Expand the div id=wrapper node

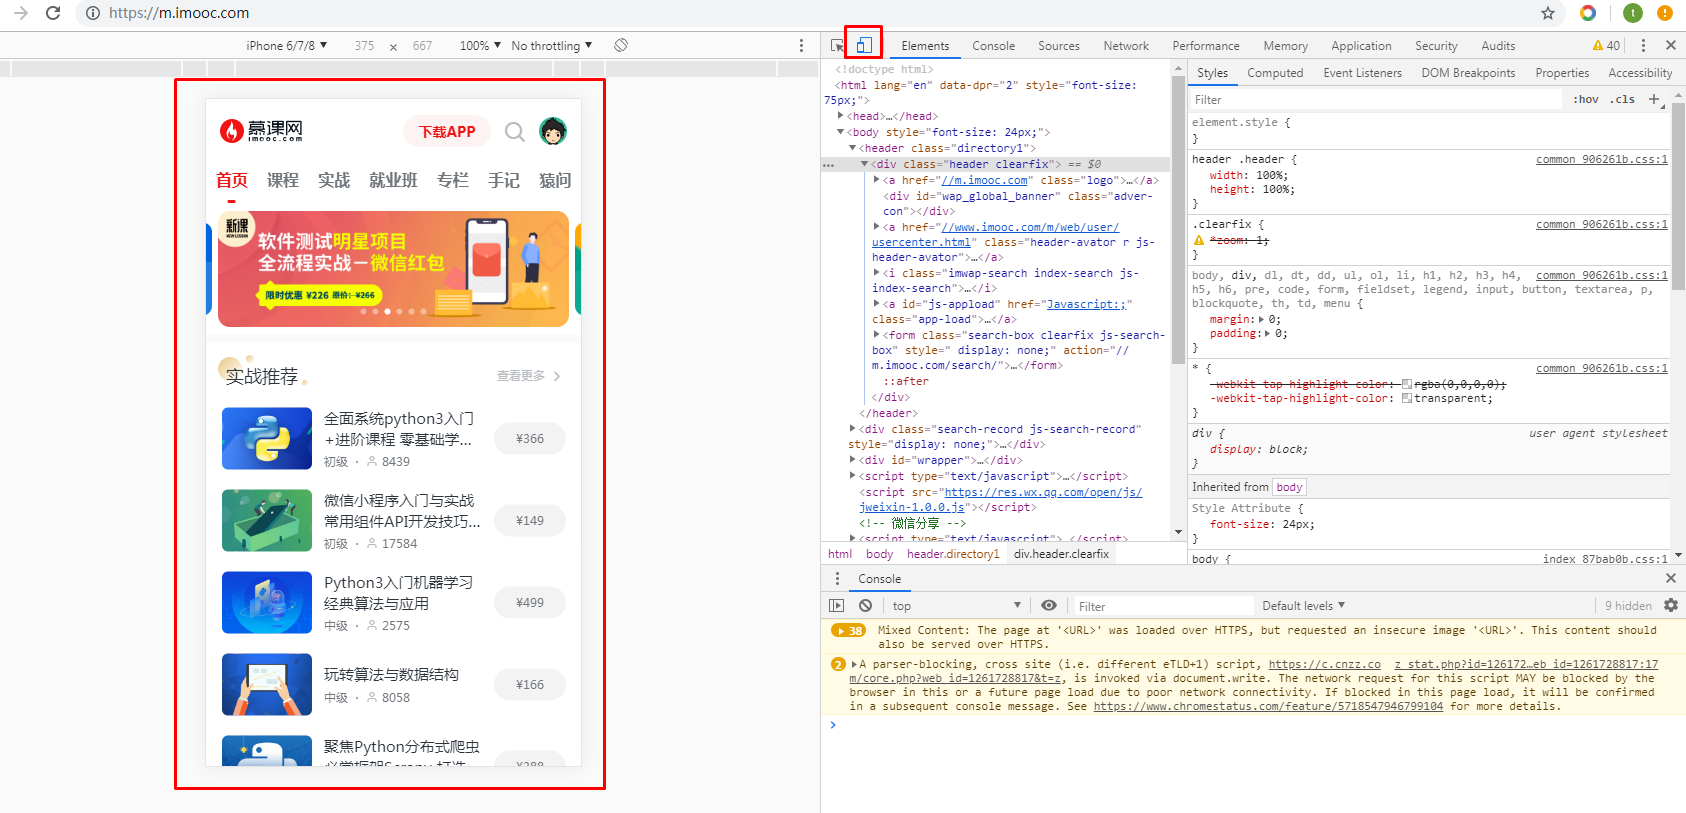852,460
